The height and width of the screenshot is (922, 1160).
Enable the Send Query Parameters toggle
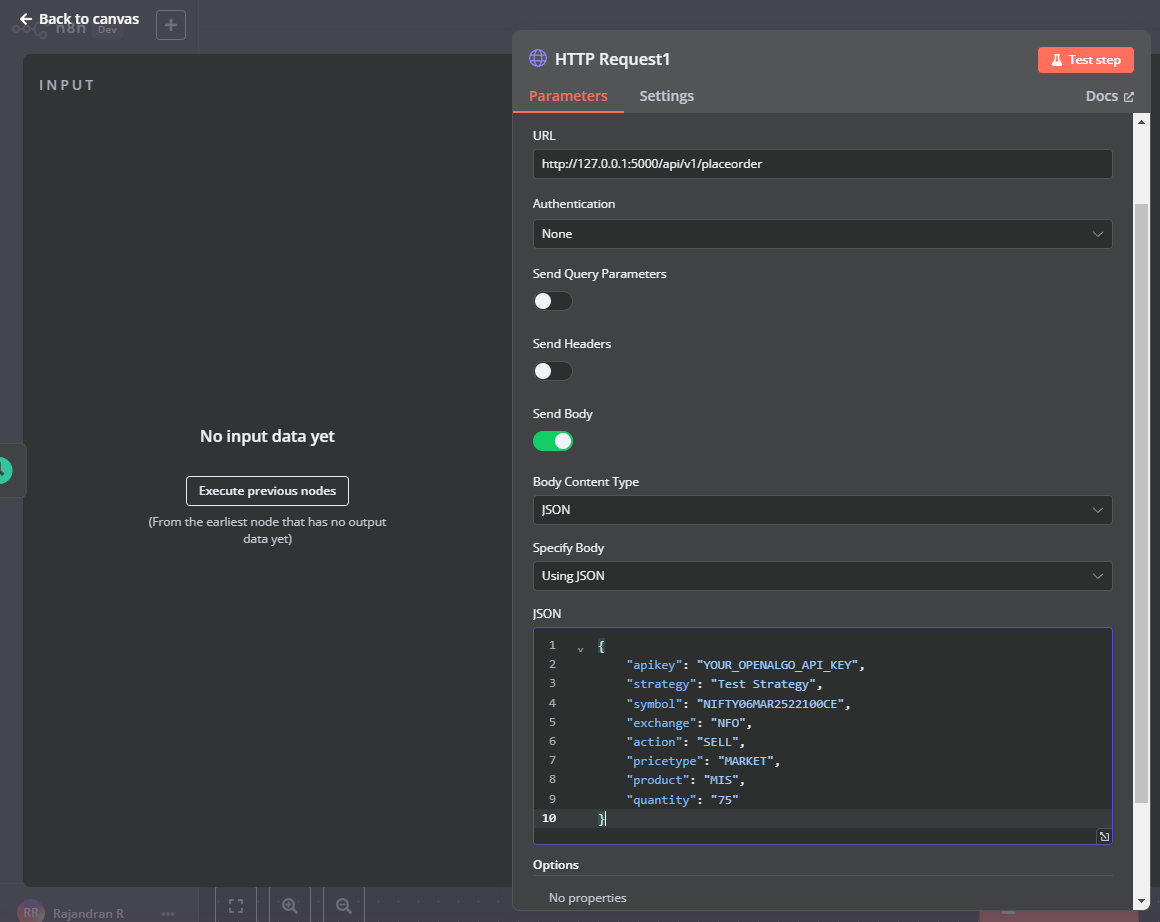(x=552, y=301)
